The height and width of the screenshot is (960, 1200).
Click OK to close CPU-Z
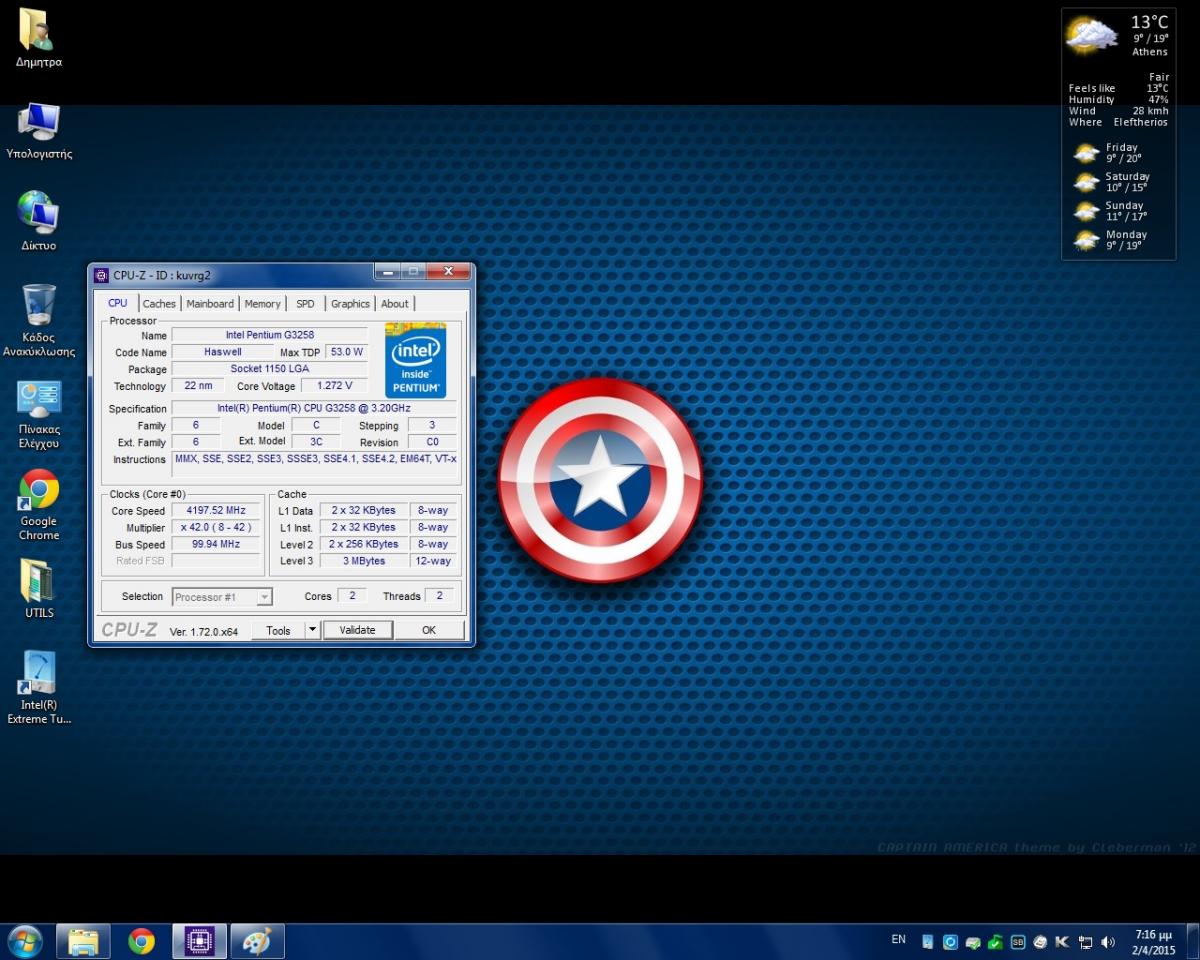pos(429,630)
